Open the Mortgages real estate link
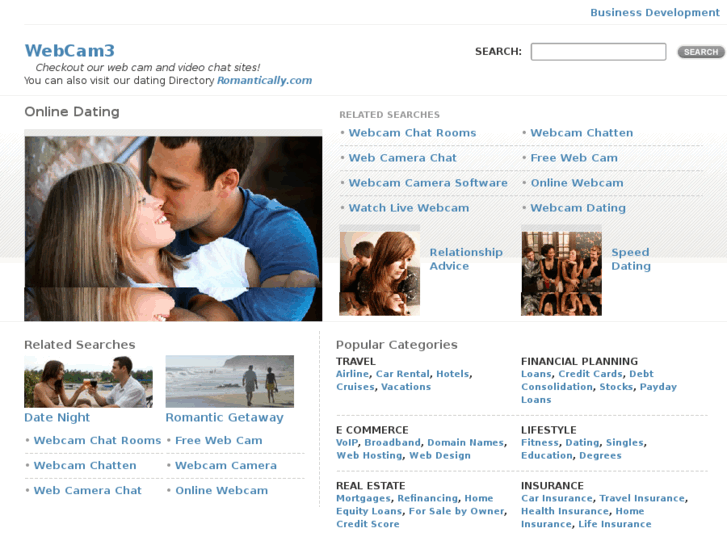This screenshot has height=545, width=727. click(x=364, y=498)
